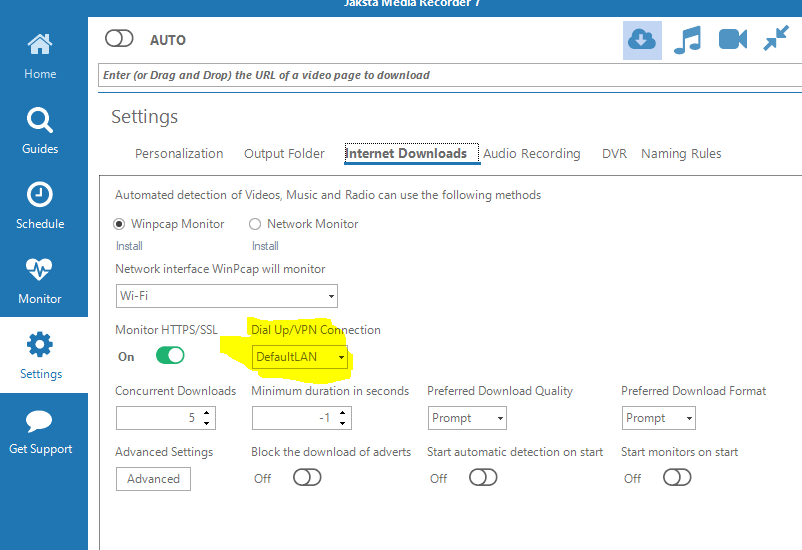Open the Wi-Fi network interface dropdown
The width and height of the screenshot is (802, 550).
(x=227, y=296)
